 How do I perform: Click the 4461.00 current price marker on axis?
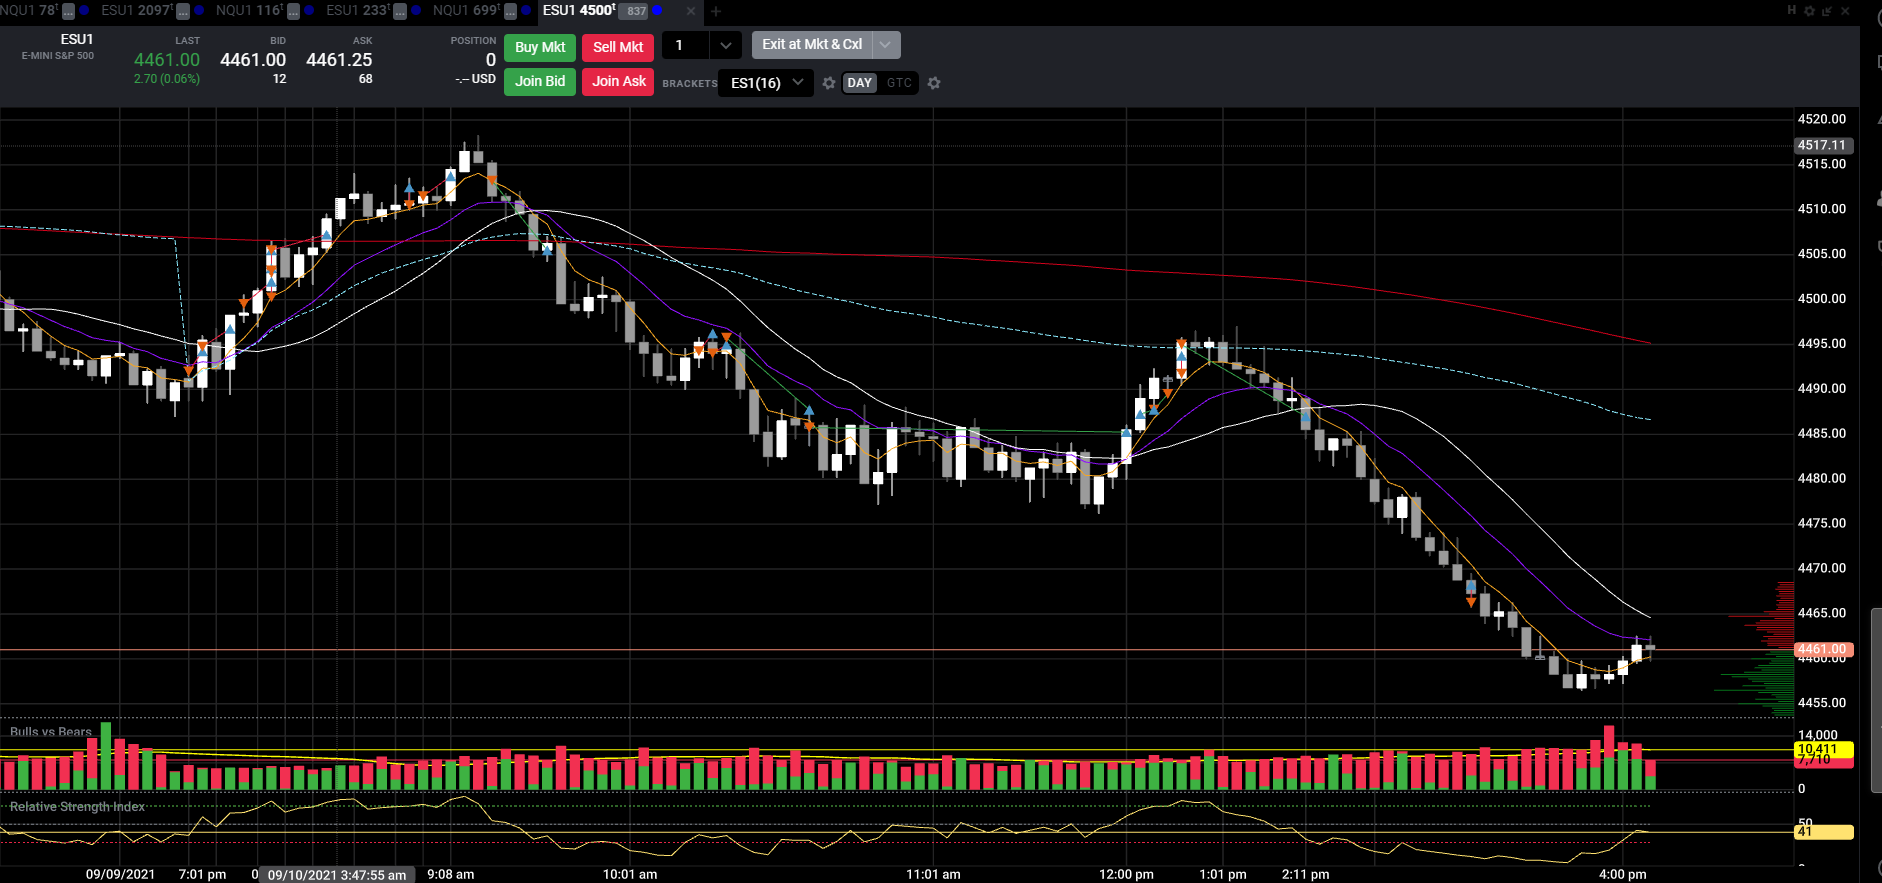[1823, 649]
